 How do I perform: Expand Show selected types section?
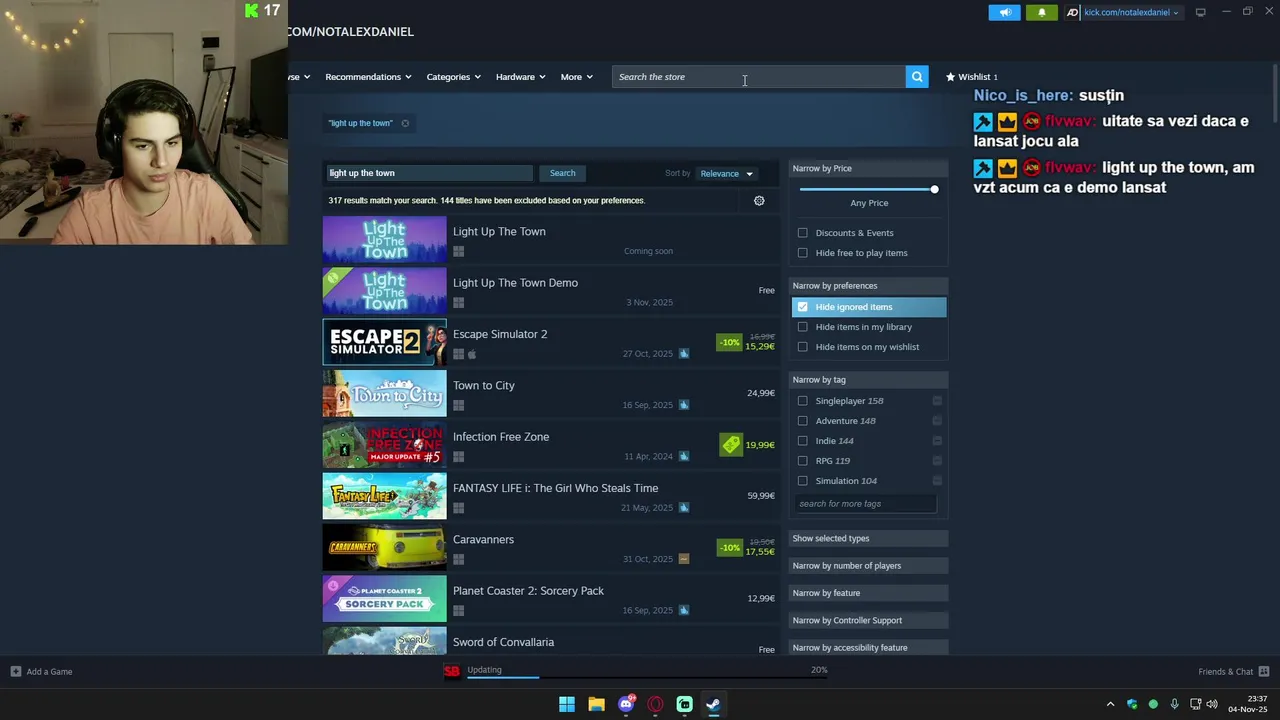coord(868,538)
